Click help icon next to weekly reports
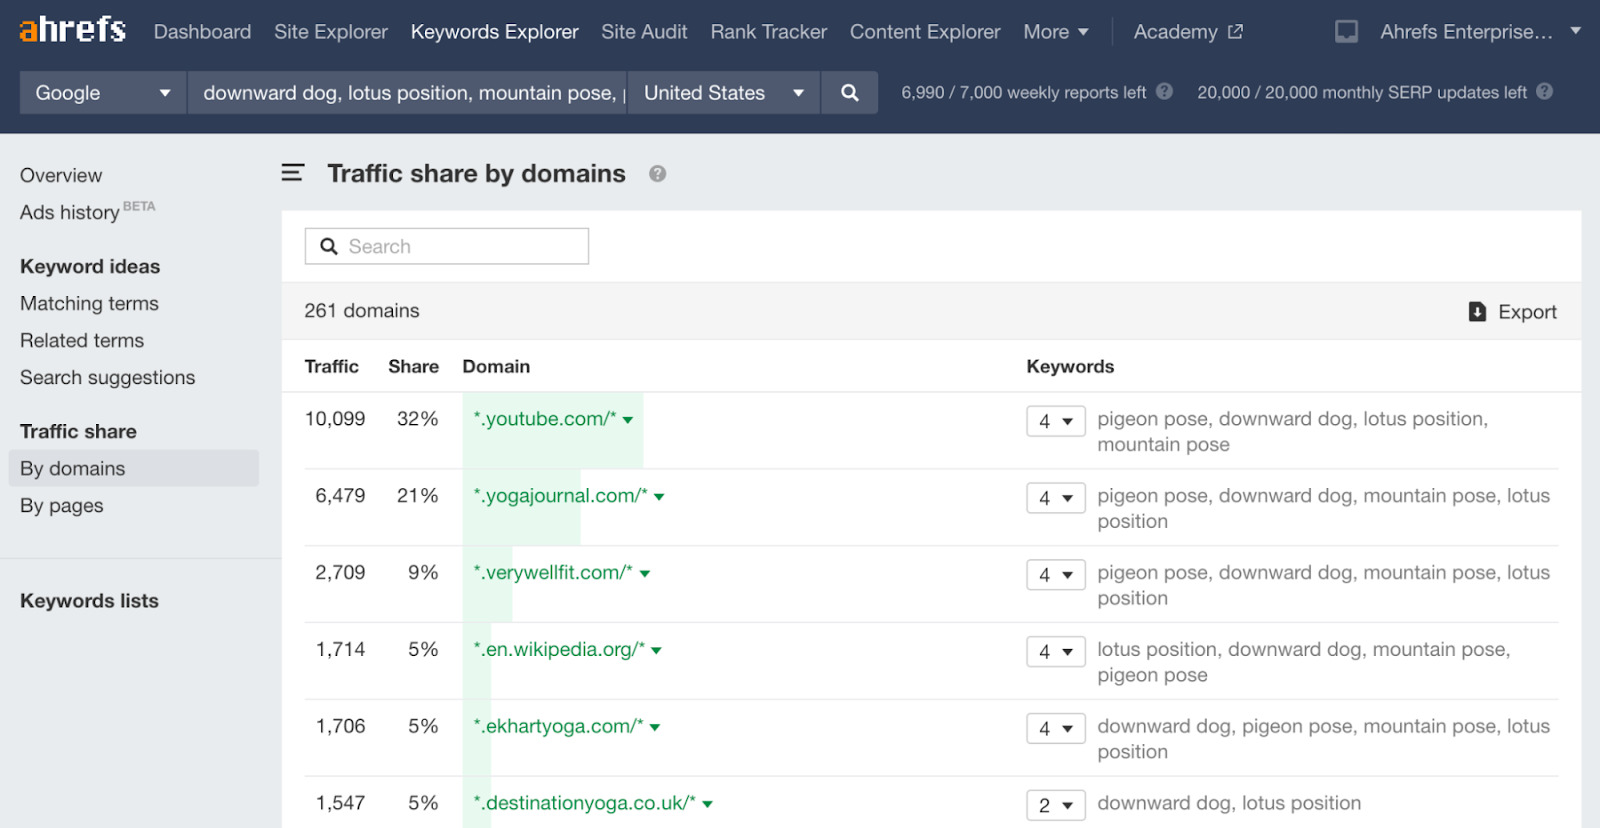 (1164, 92)
